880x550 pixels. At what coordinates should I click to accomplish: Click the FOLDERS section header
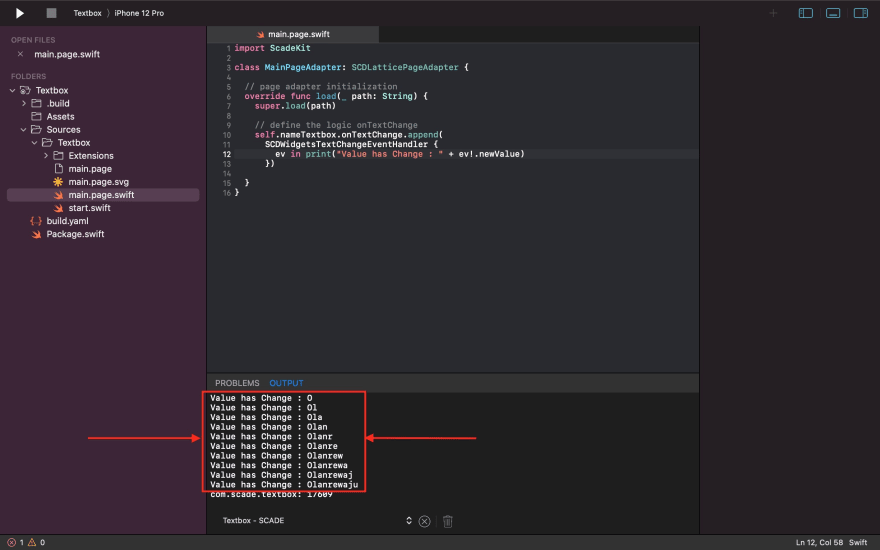(29, 76)
